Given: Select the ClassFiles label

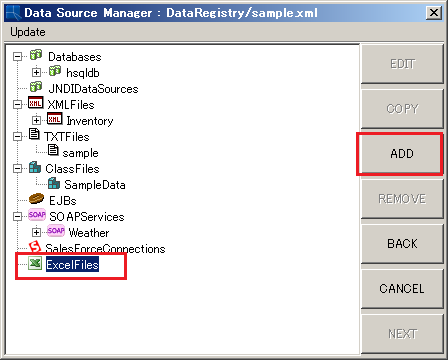Looking at the screenshot, I should [72, 169].
